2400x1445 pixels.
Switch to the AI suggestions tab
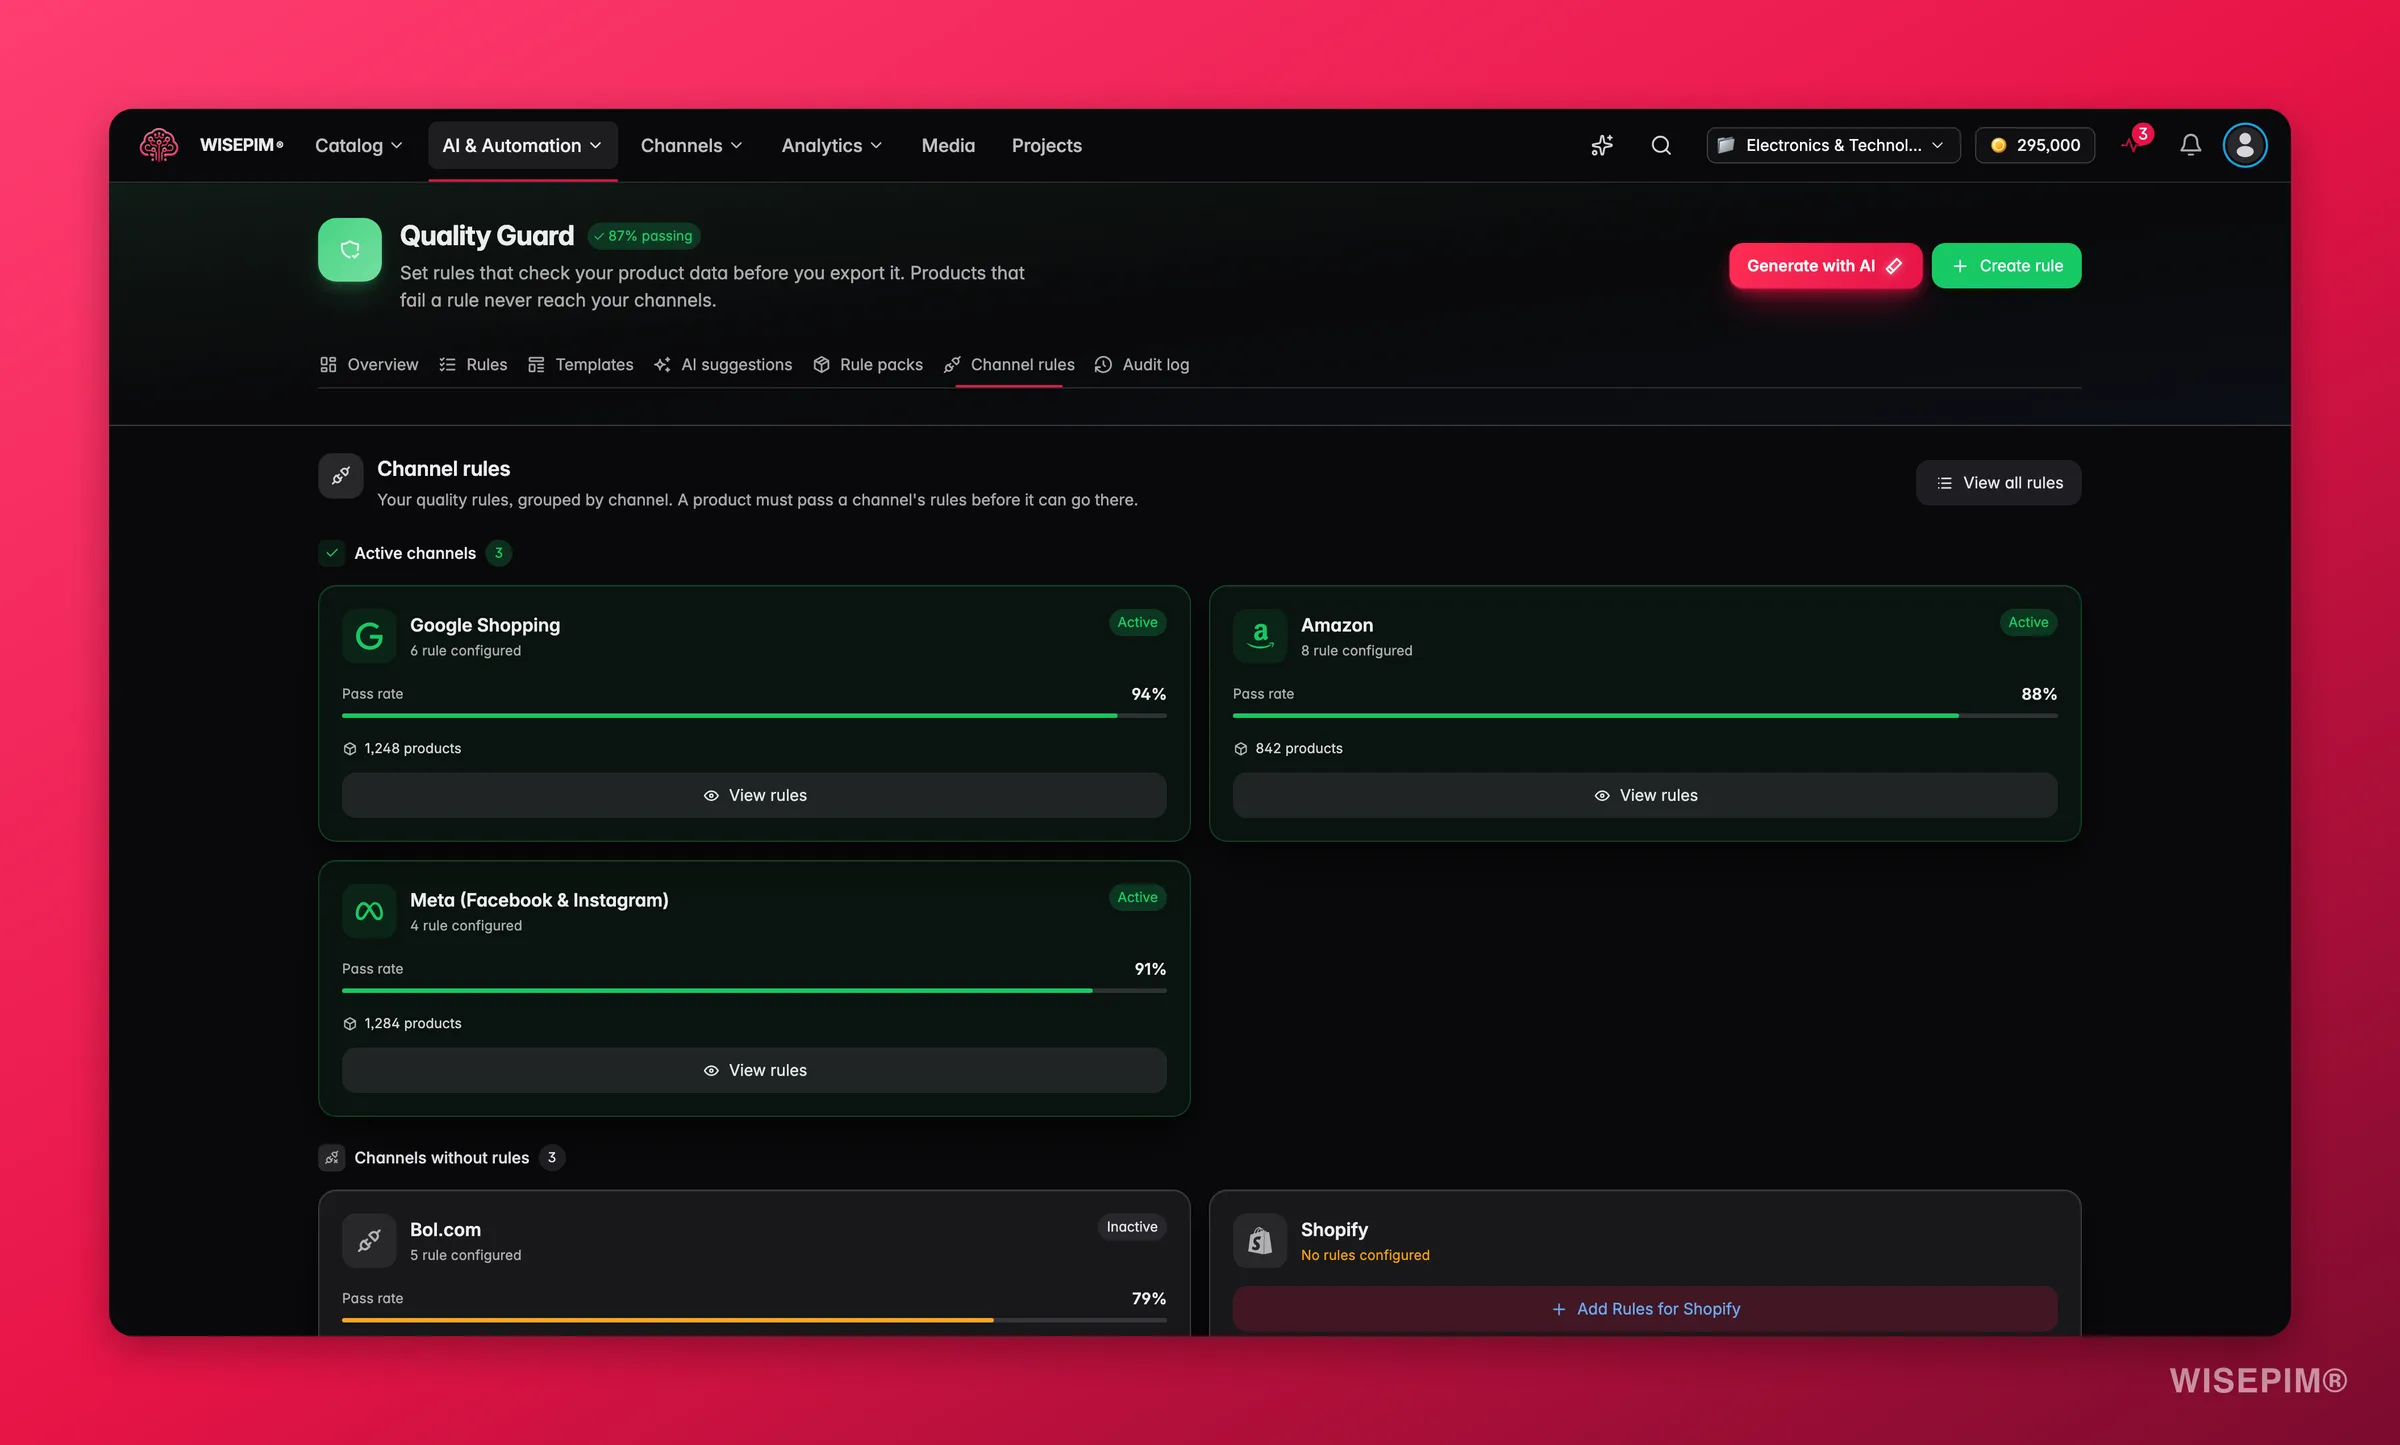tap(723, 365)
